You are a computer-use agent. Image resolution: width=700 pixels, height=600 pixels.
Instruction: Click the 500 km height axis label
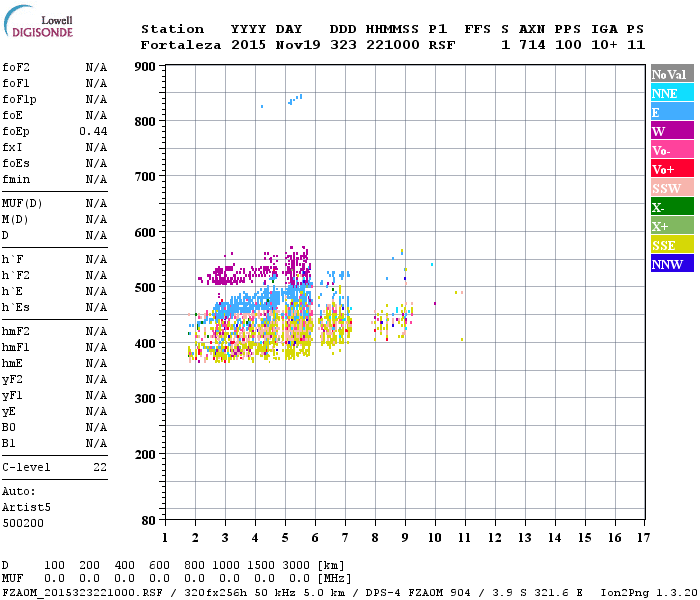[x=145, y=288]
